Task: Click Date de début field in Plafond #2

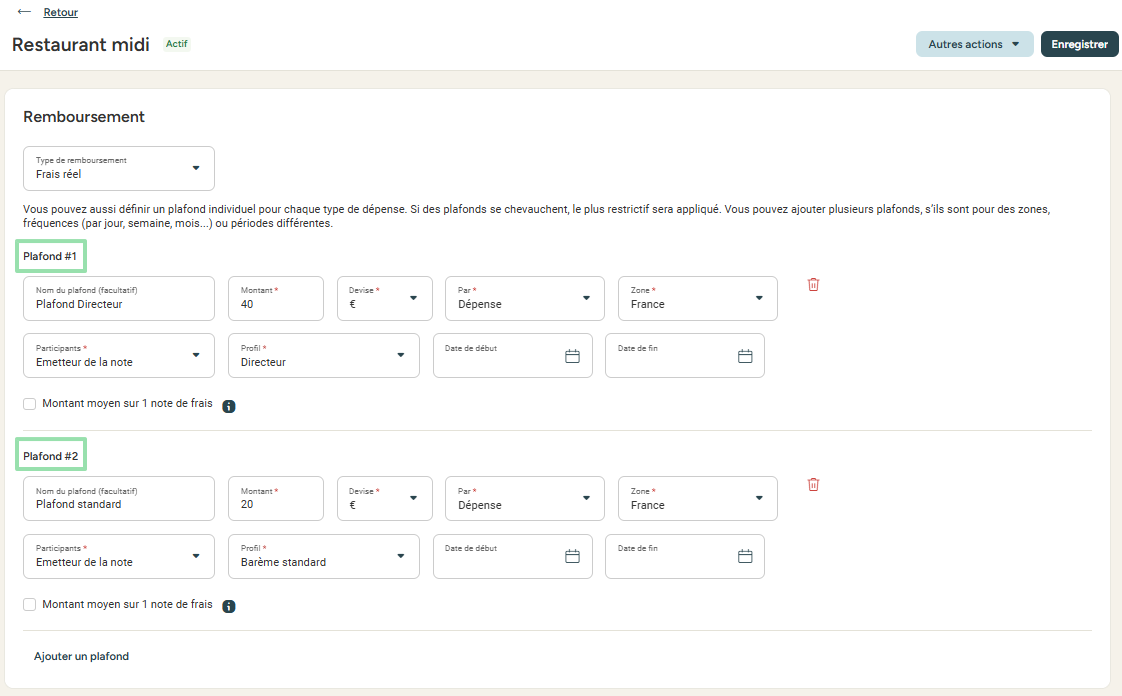Action: point(512,556)
